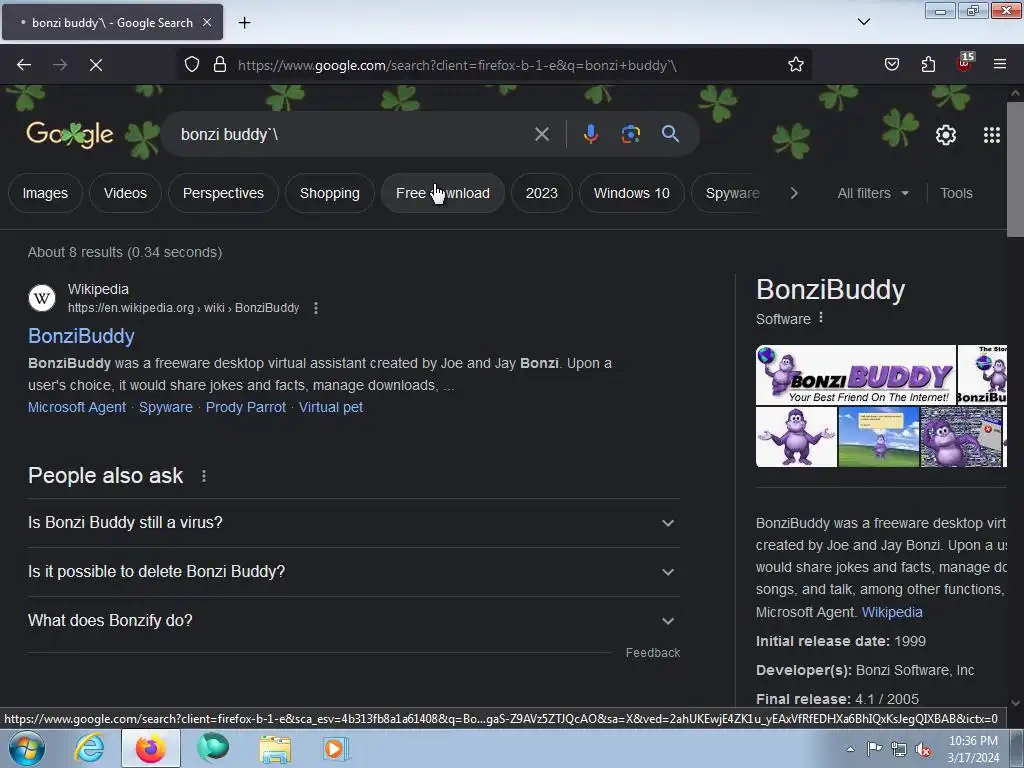
Task: Select the Perspectives filter chip
Action: pyautogui.click(x=223, y=193)
